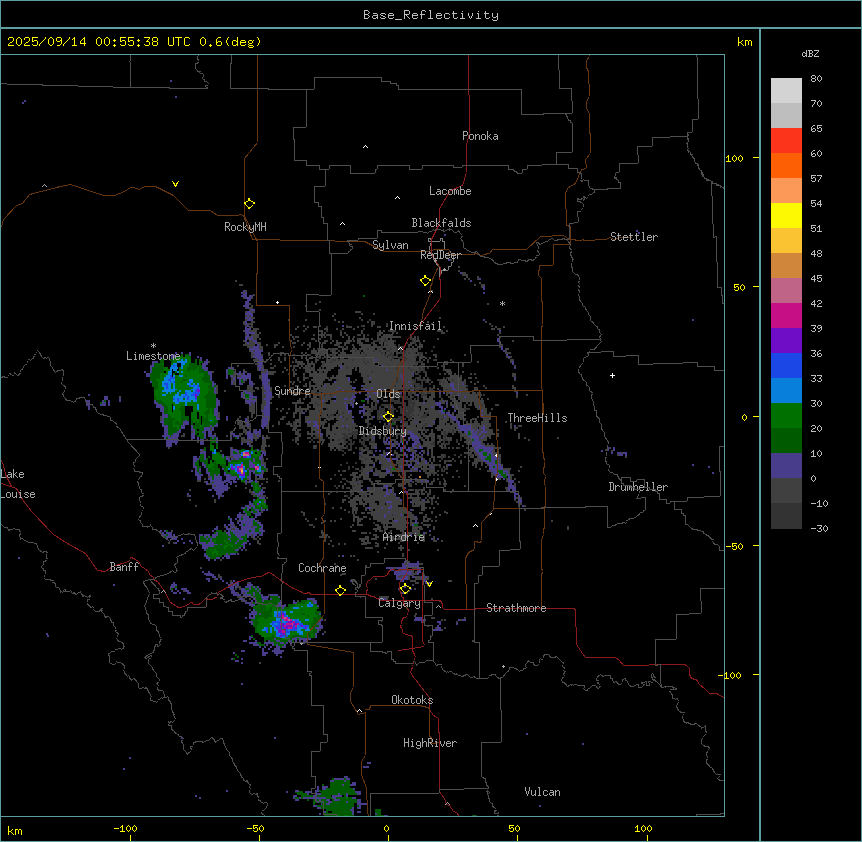
Task: Click the Ponoka city label
Action: point(480,136)
